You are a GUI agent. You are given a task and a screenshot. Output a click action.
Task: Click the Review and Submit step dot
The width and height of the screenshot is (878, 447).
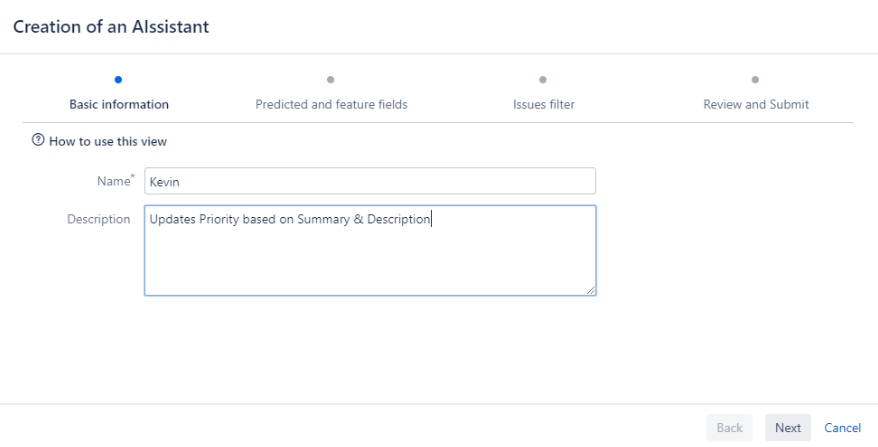[755, 79]
